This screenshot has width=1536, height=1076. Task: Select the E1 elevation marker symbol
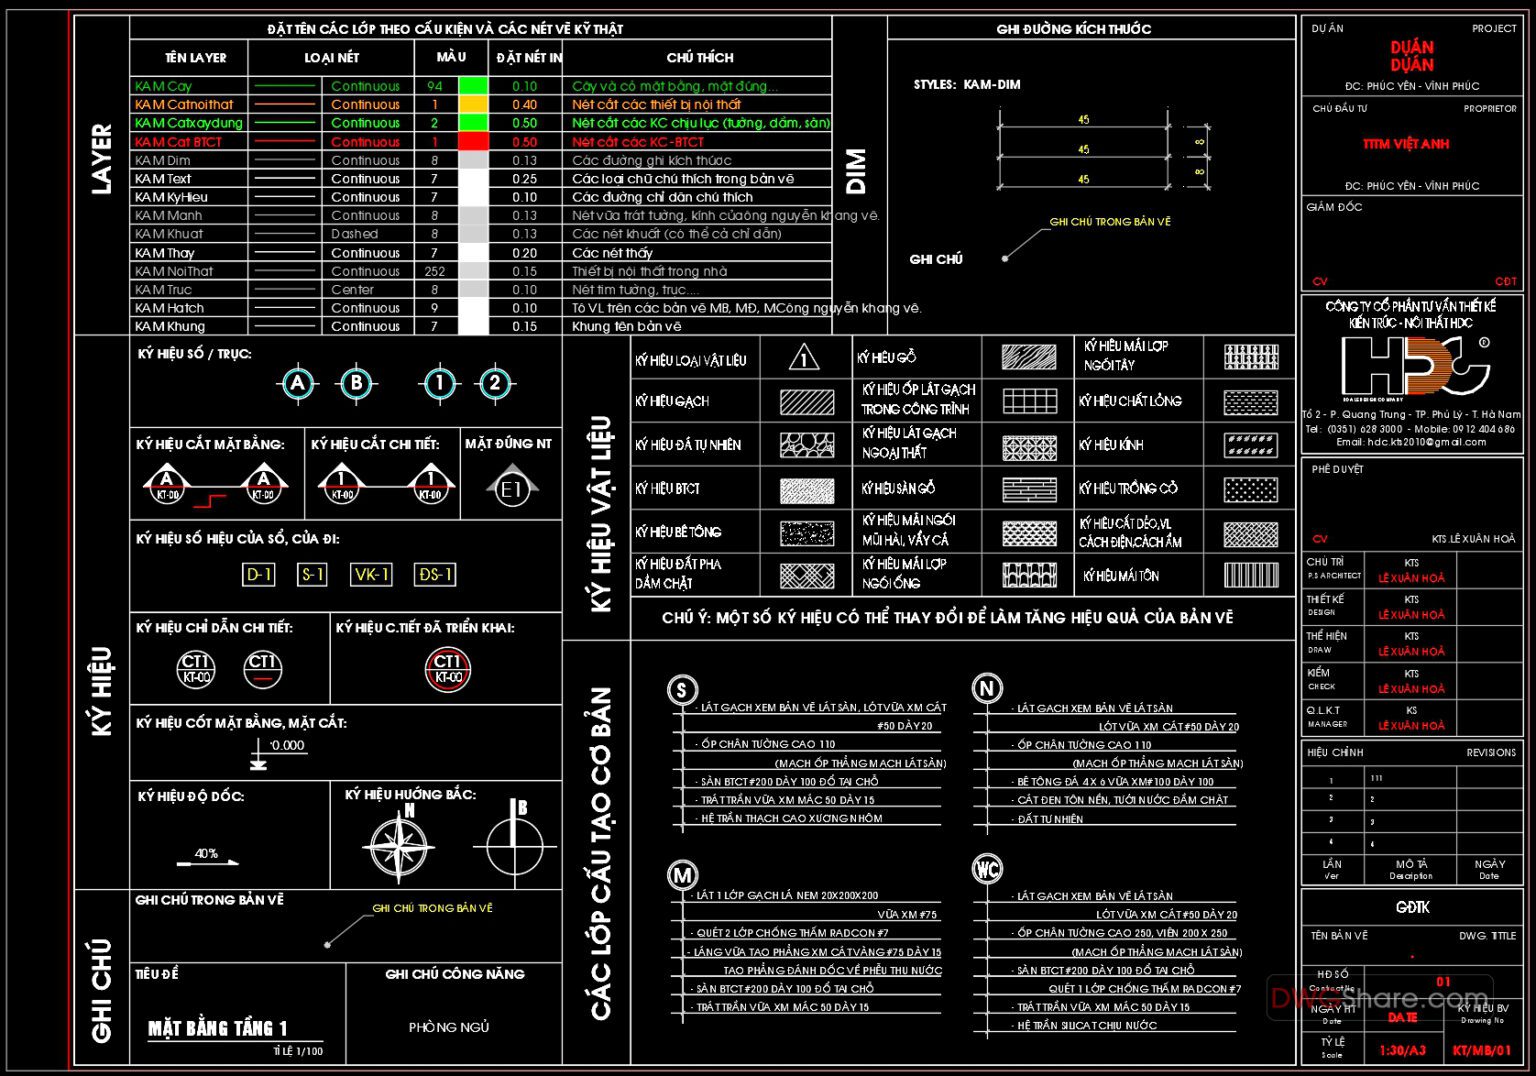(x=512, y=489)
